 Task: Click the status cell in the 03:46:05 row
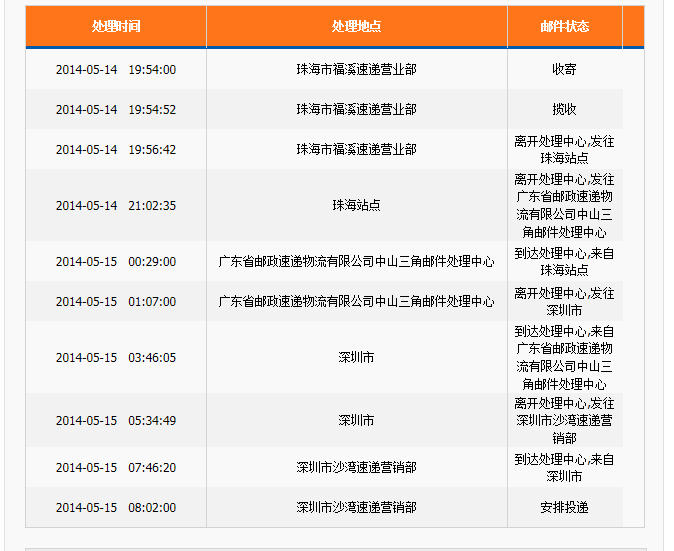pyautogui.click(x=564, y=358)
